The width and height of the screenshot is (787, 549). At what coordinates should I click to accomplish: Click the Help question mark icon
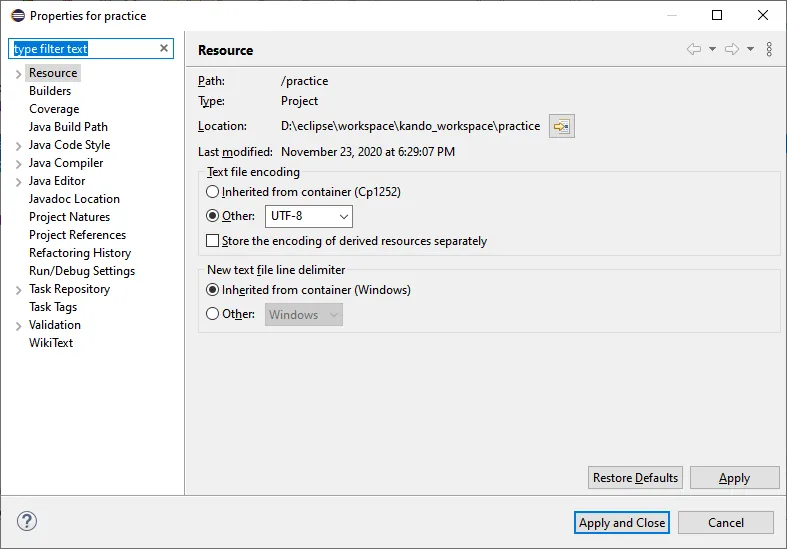click(x=27, y=521)
